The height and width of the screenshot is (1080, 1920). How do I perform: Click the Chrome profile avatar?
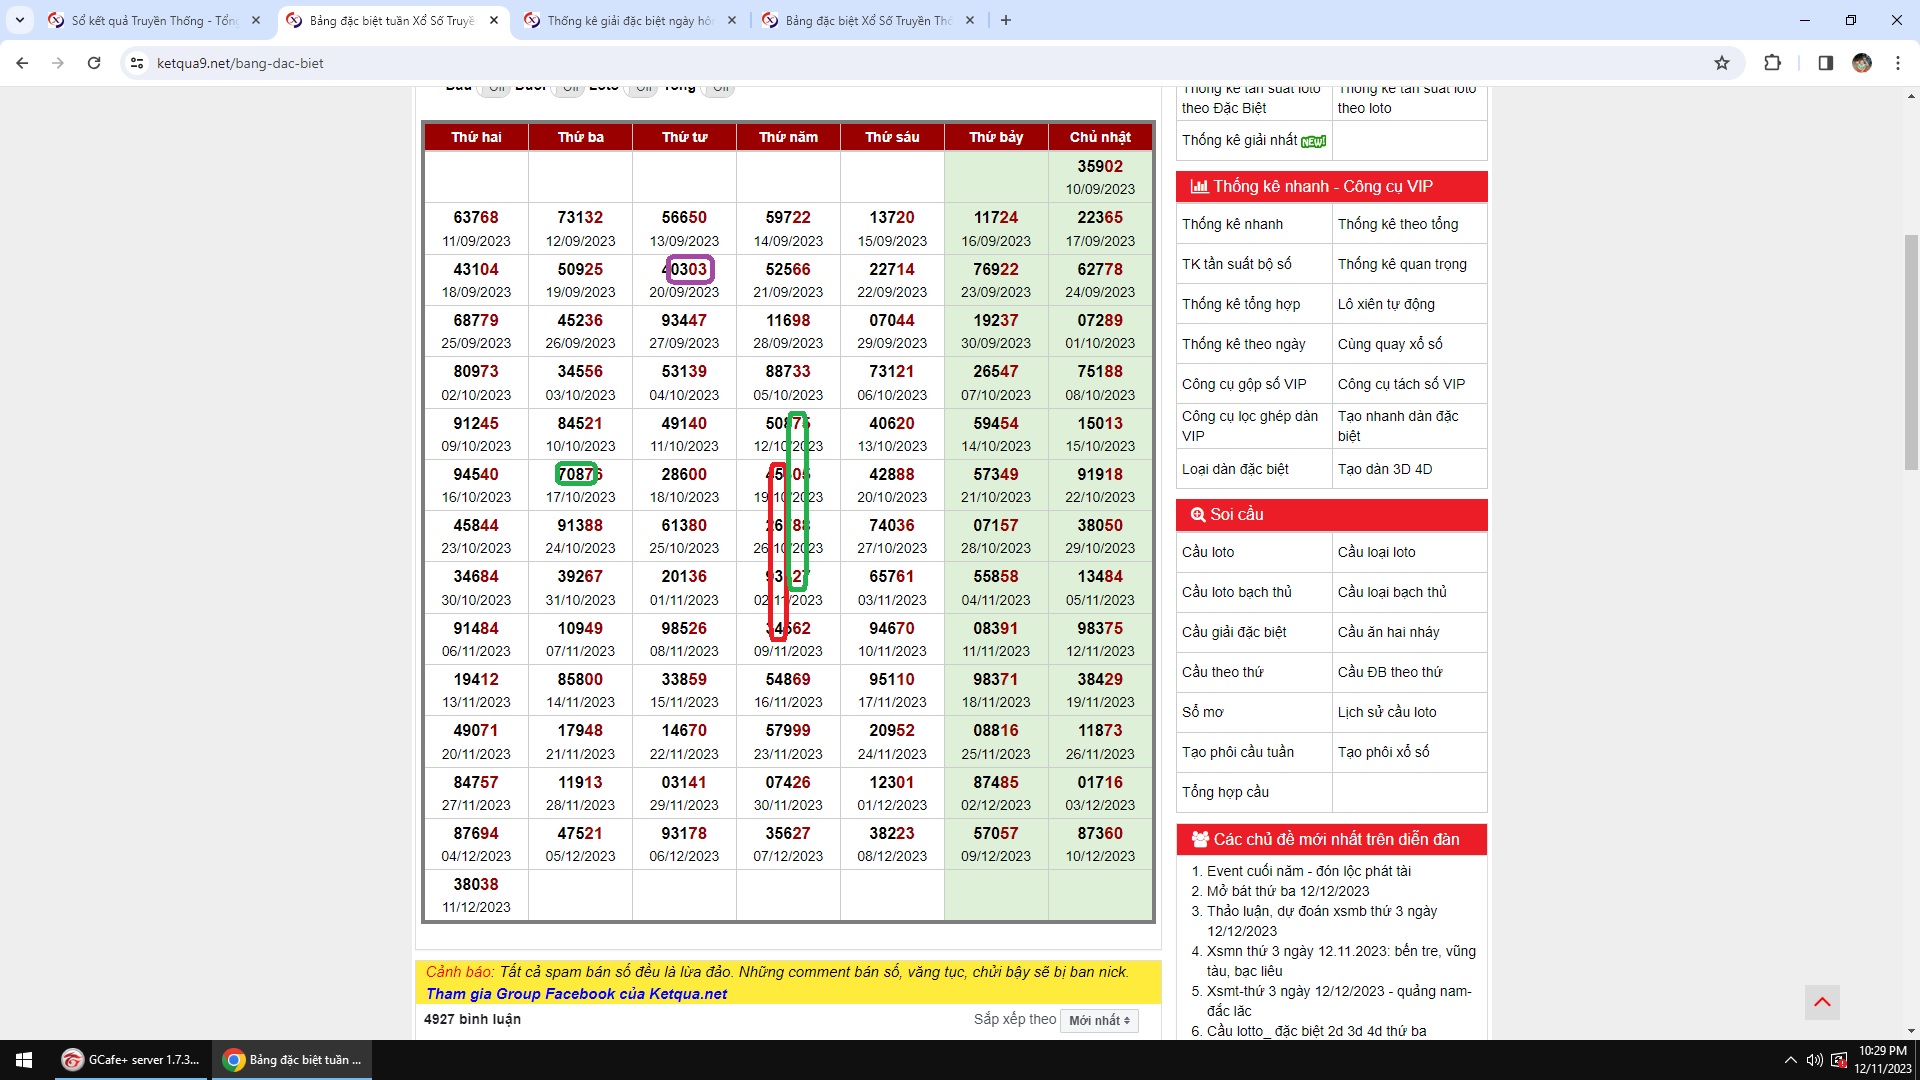1861,63
